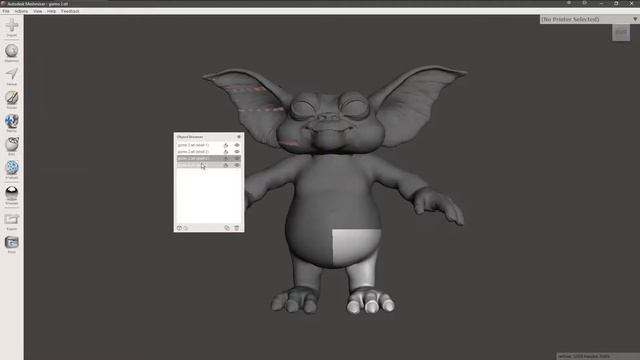
Task: Open the Import tool
Action: (12, 26)
